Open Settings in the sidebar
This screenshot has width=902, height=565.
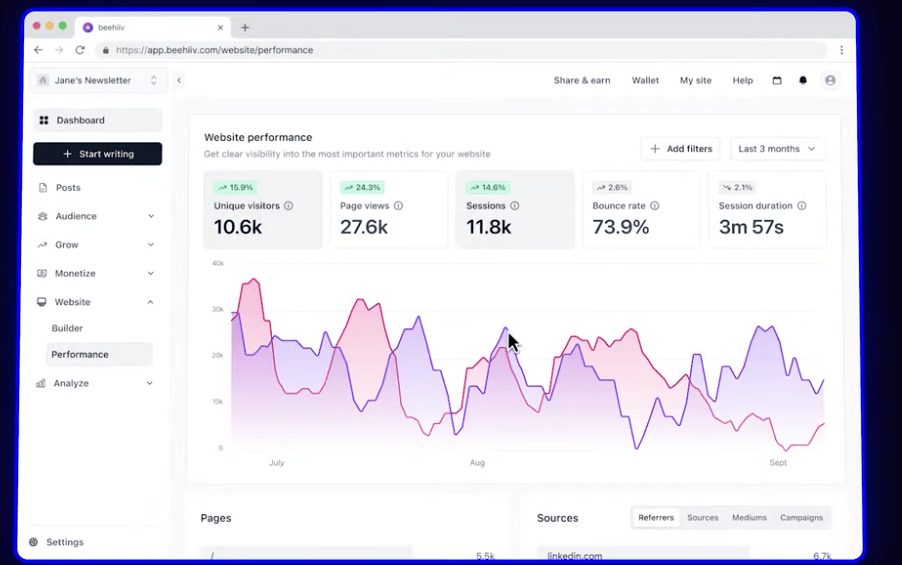[x=64, y=542]
